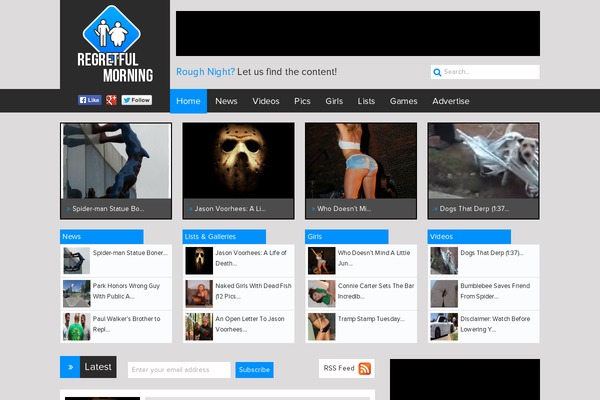Click the Facebook Like button
The height and width of the screenshot is (400, 600).
90,100
